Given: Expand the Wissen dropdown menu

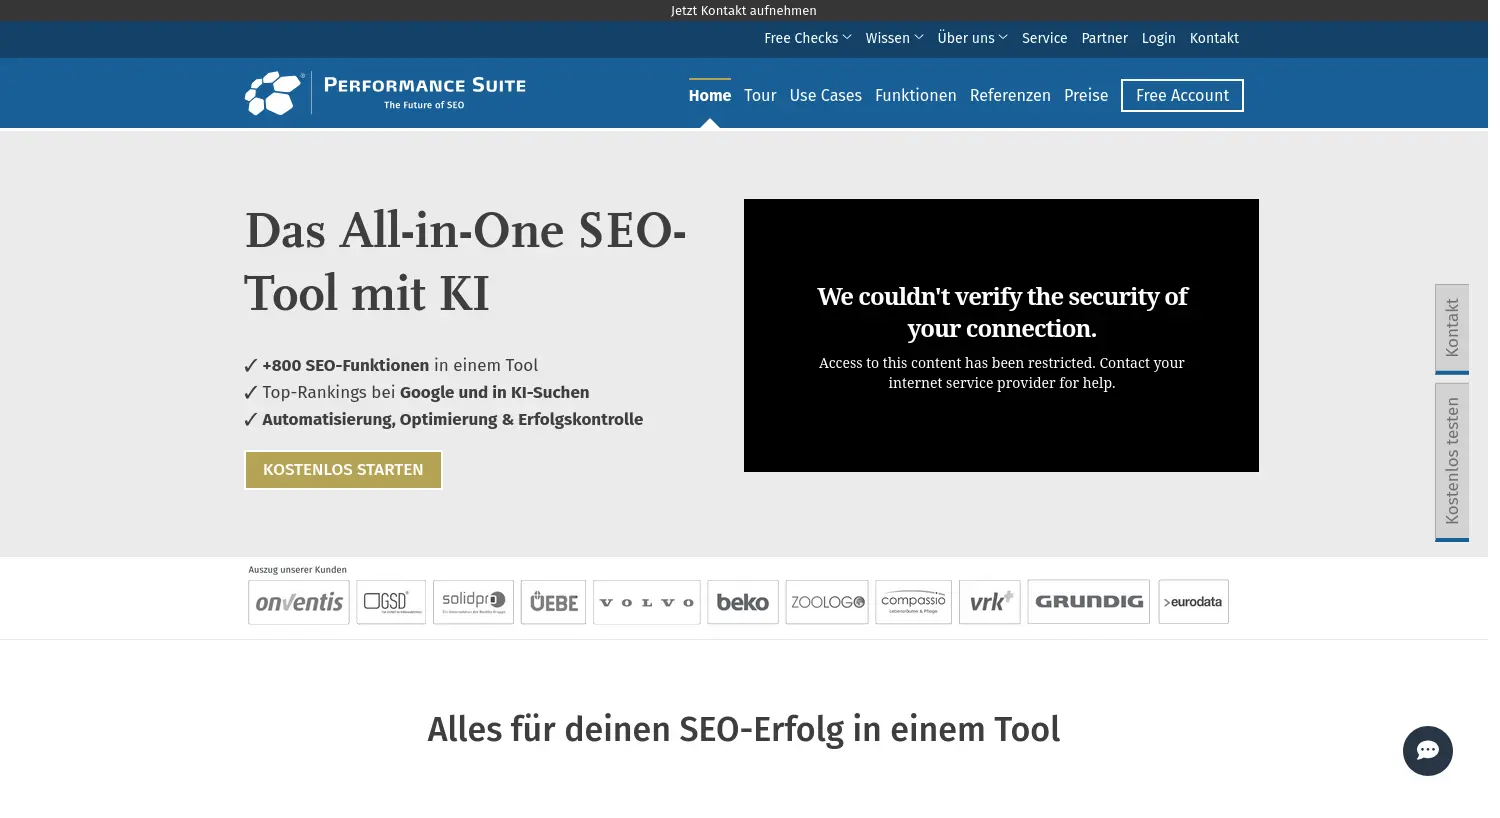Looking at the screenshot, I should [x=893, y=38].
